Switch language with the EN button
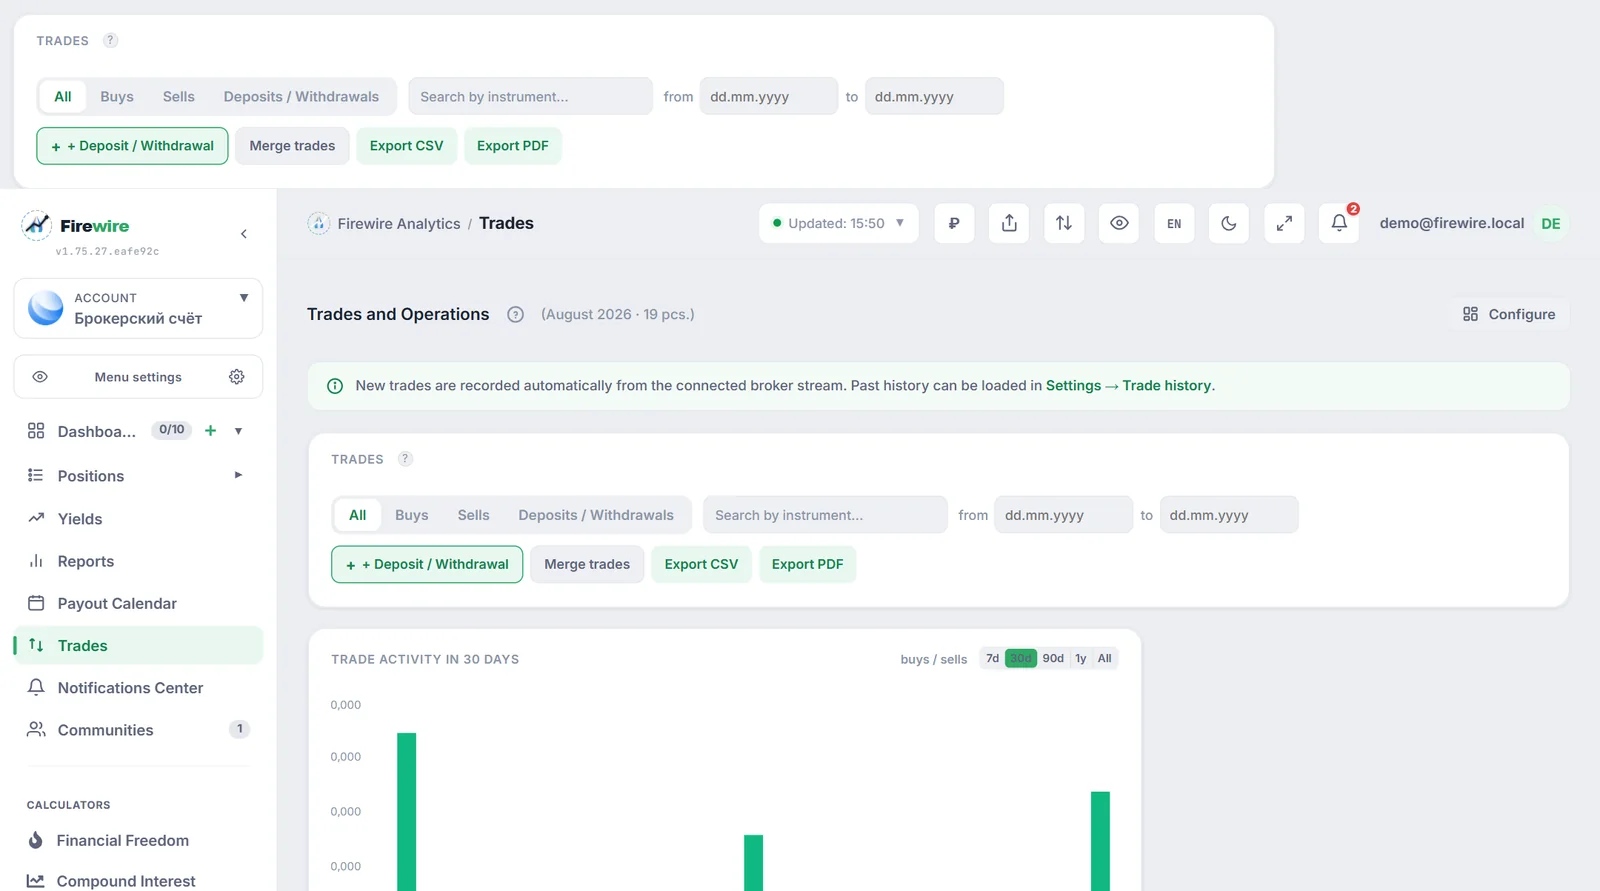The width and height of the screenshot is (1600, 891). click(x=1174, y=223)
